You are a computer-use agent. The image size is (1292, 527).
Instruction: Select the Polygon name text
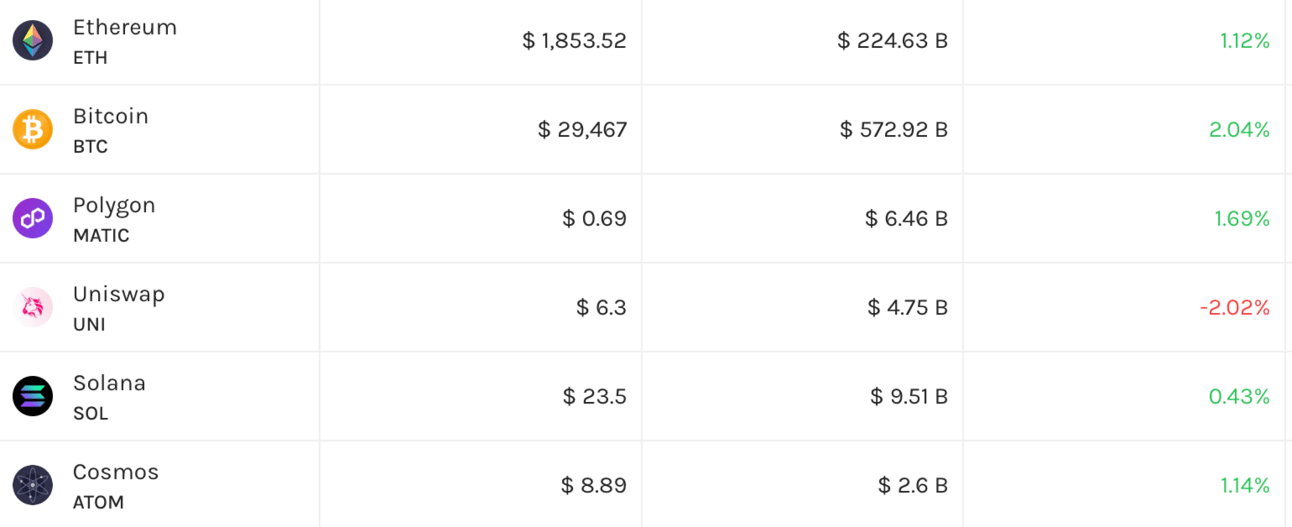pyautogui.click(x=114, y=206)
